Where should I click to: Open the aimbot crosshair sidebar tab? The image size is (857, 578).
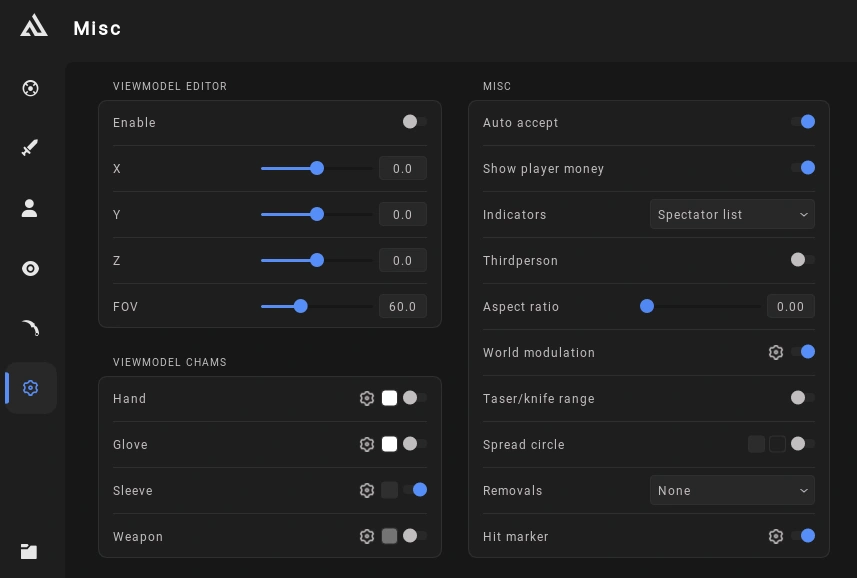[31, 88]
